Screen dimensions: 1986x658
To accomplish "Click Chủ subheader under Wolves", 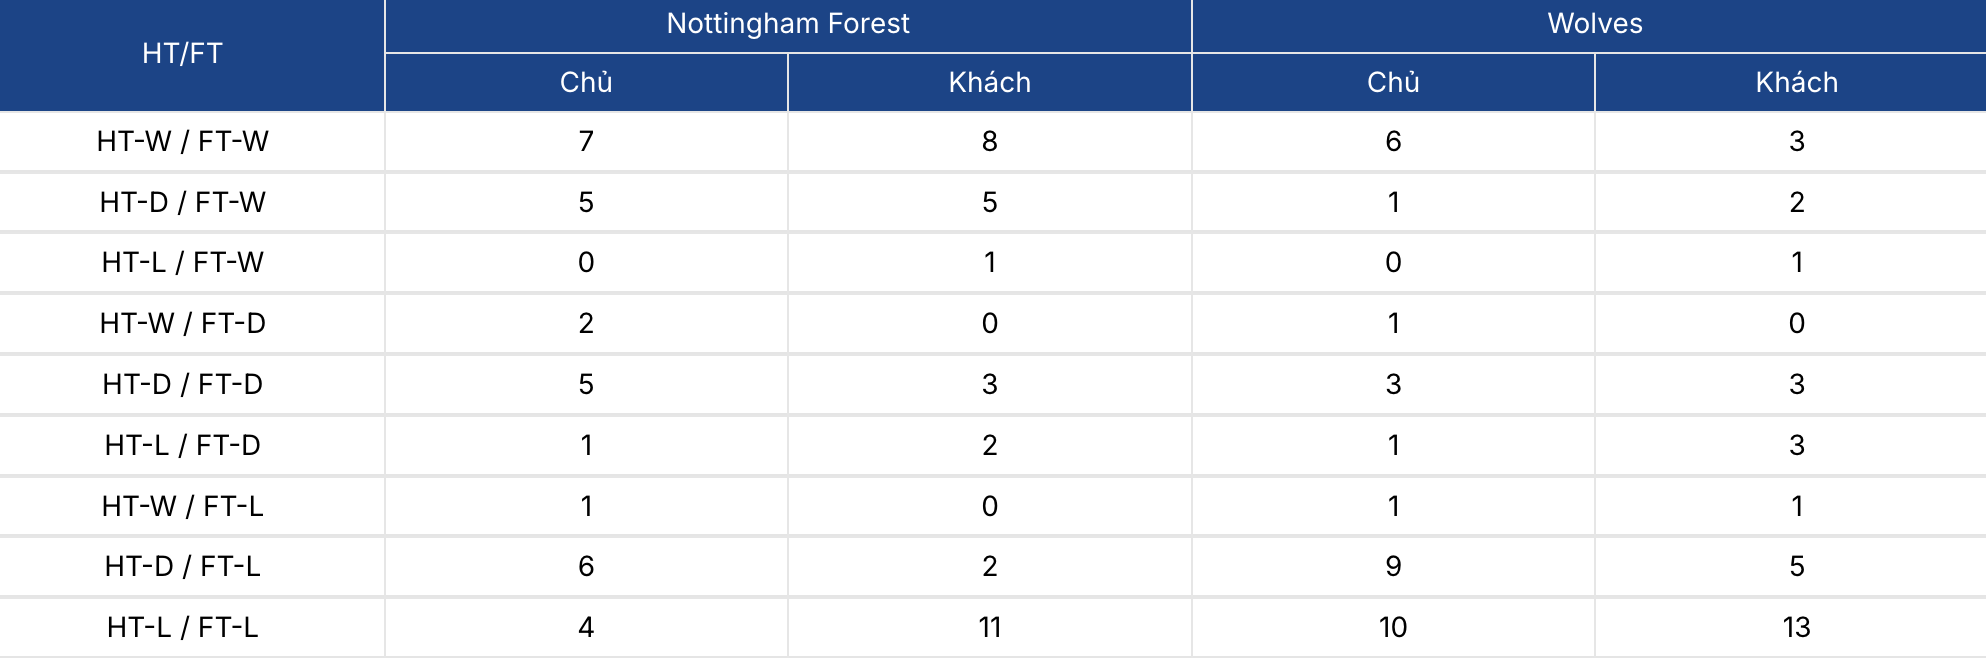I will pos(1393,82).
